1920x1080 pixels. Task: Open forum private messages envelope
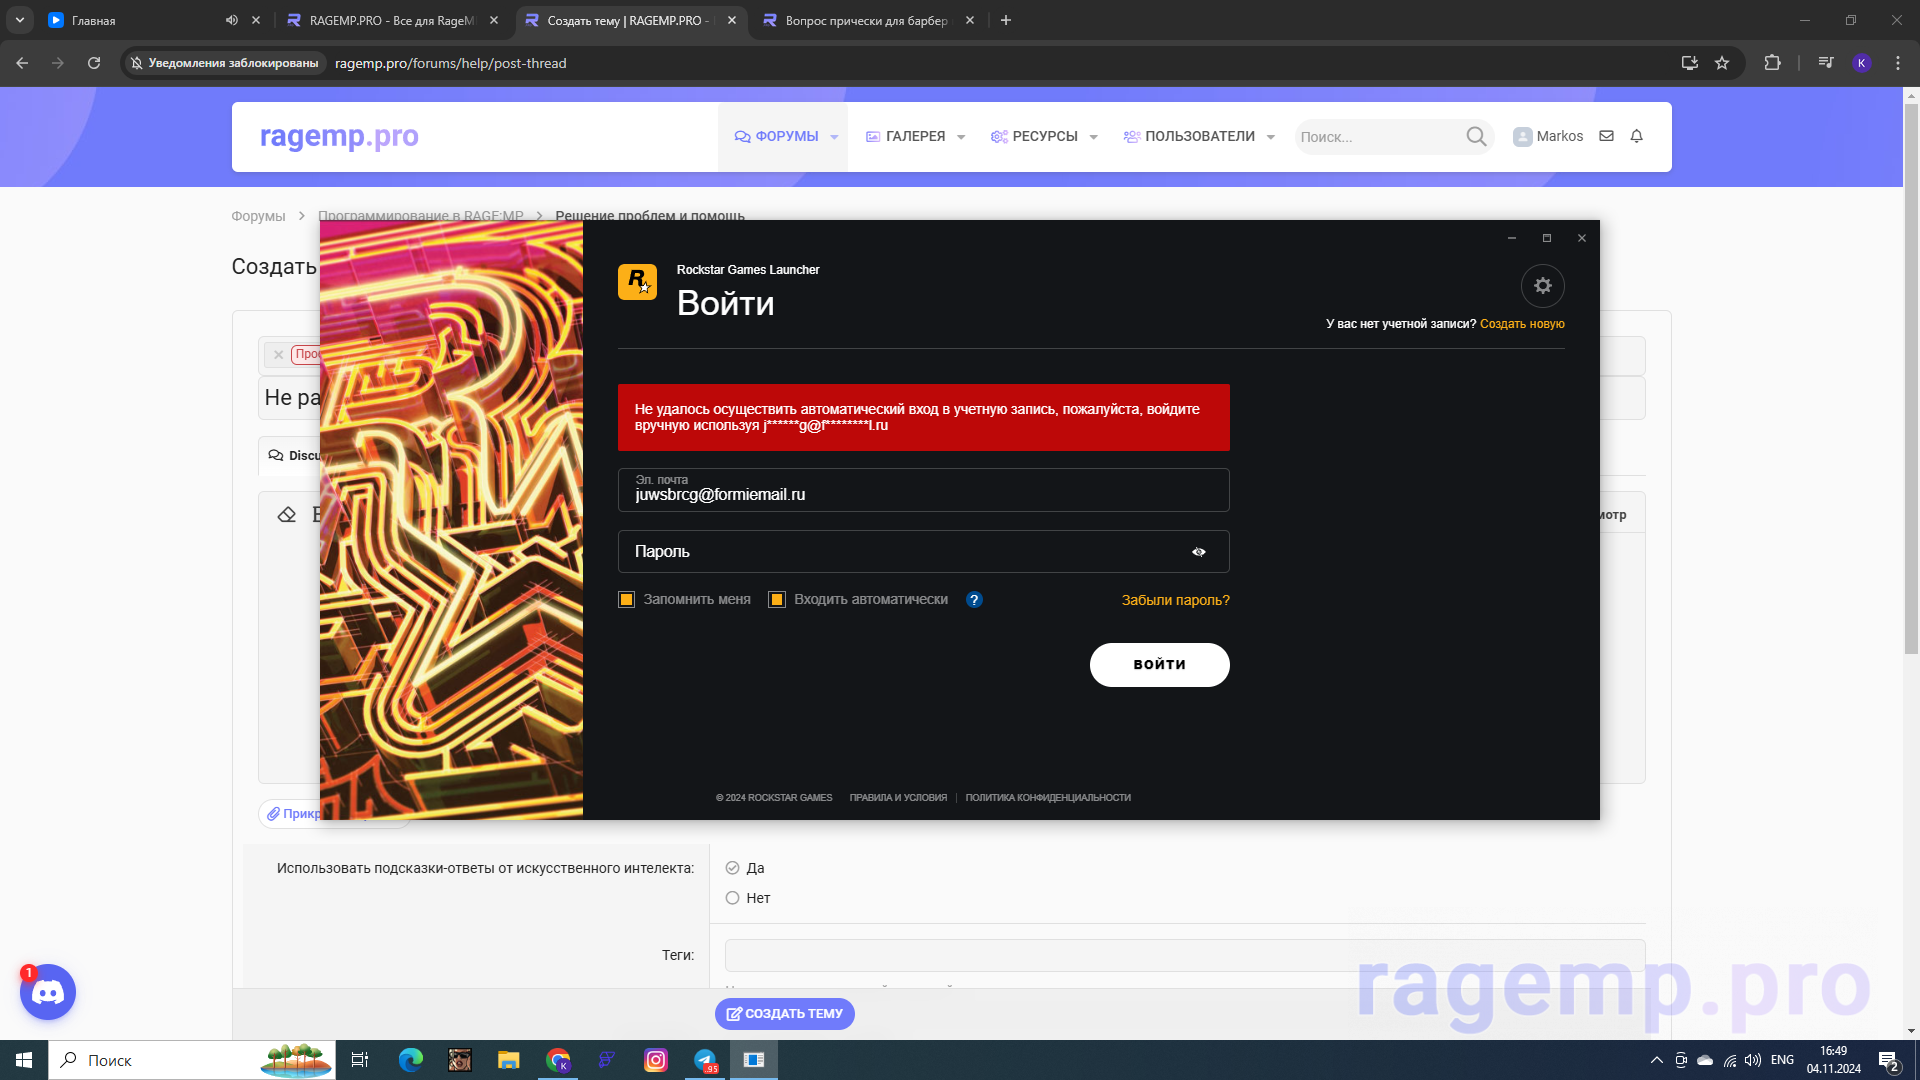click(1606, 136)
